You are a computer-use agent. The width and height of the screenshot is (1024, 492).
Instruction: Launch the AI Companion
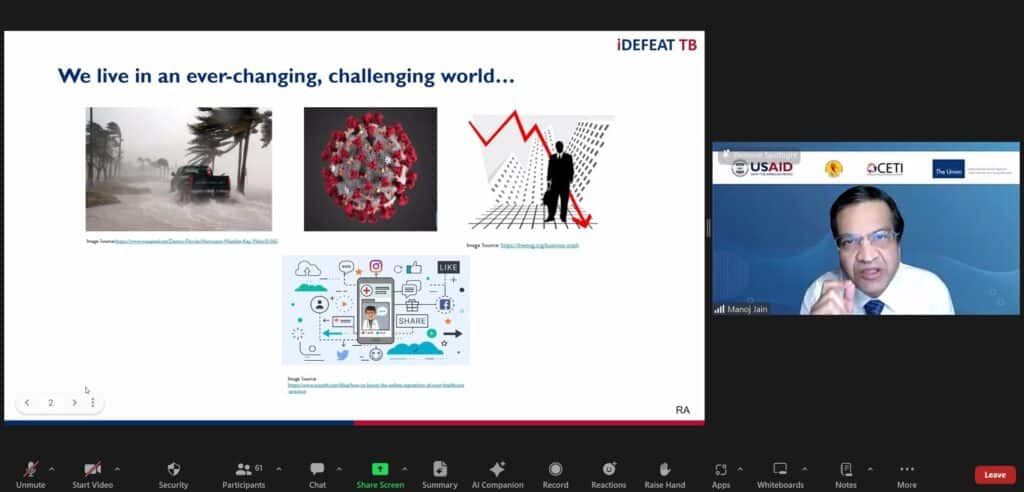(497, 474)
